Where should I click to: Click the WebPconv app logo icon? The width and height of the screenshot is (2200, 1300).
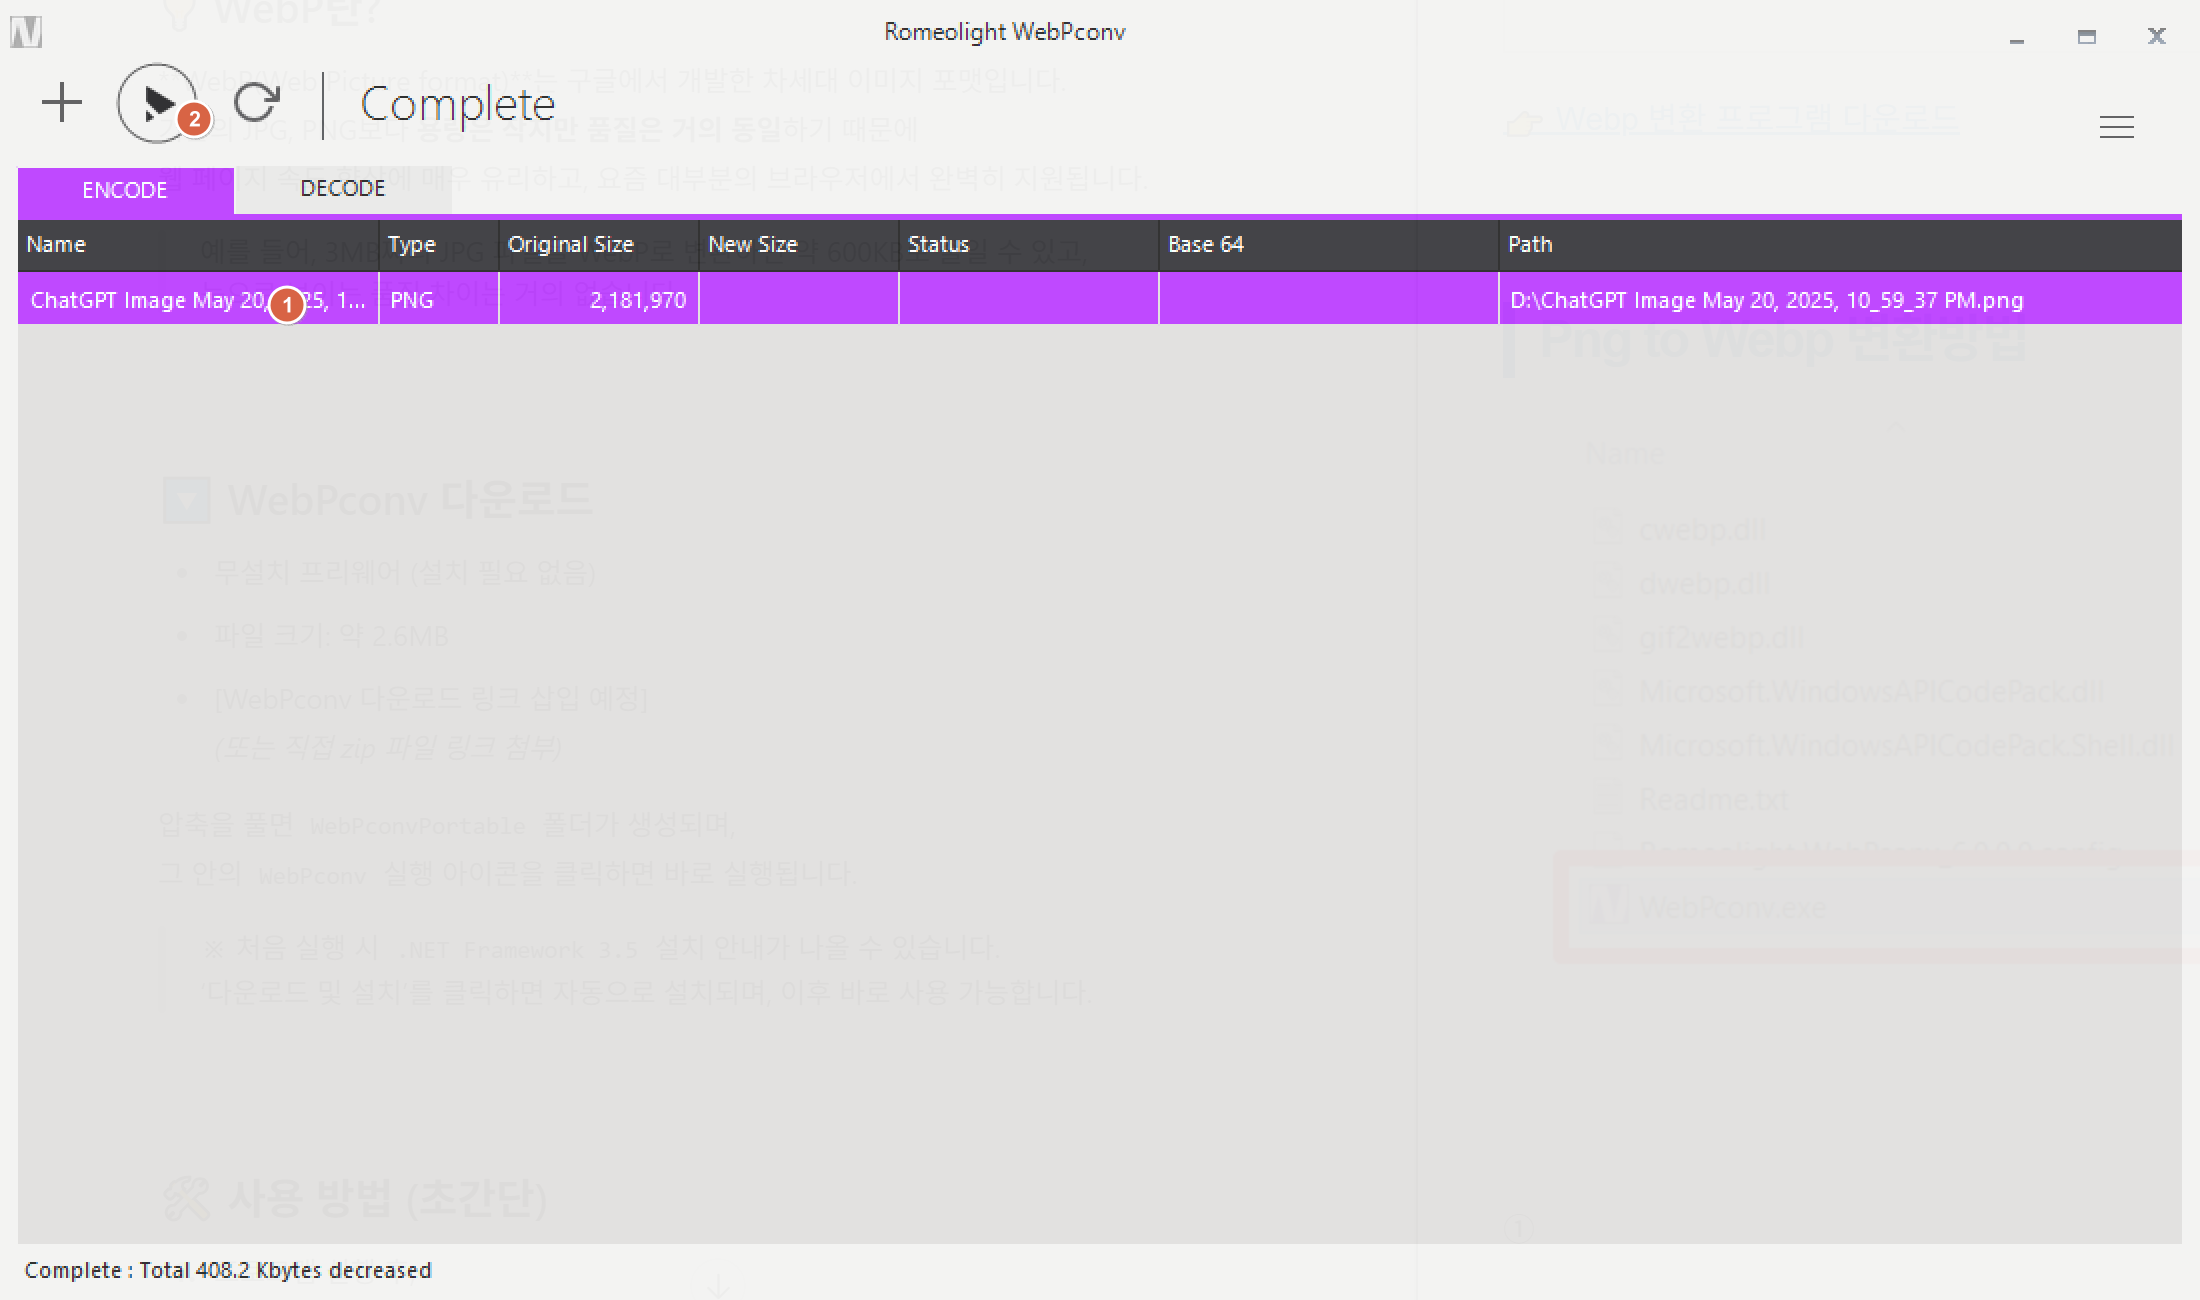tap(26, 33)
